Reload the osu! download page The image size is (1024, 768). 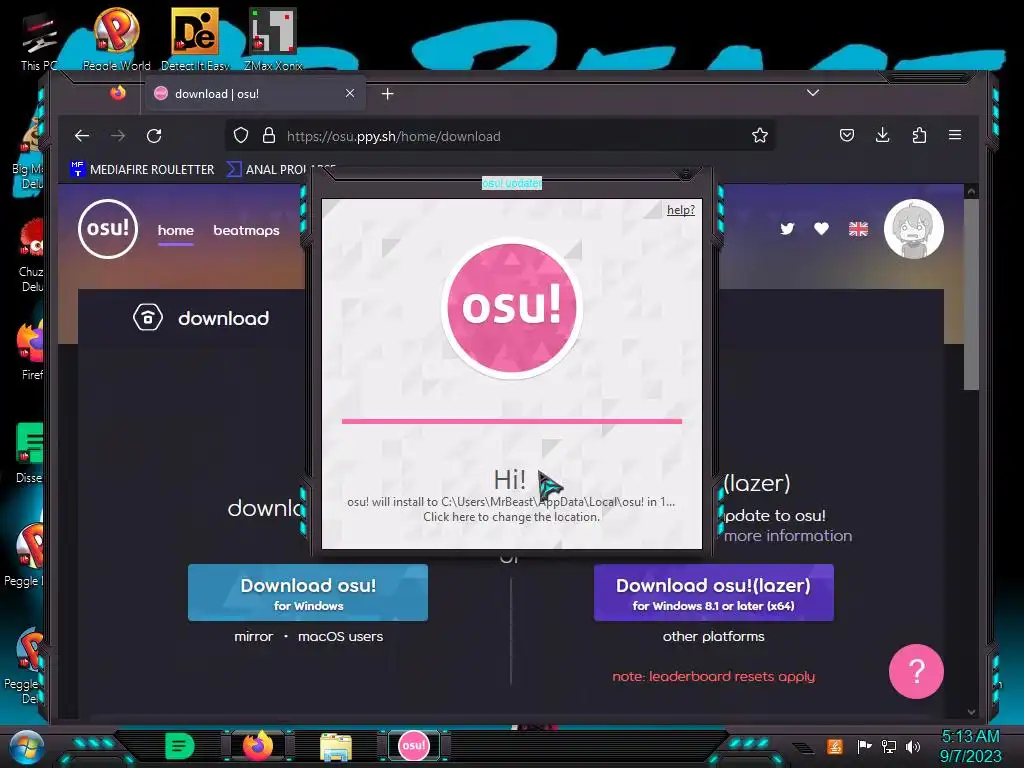click(154, 136)
